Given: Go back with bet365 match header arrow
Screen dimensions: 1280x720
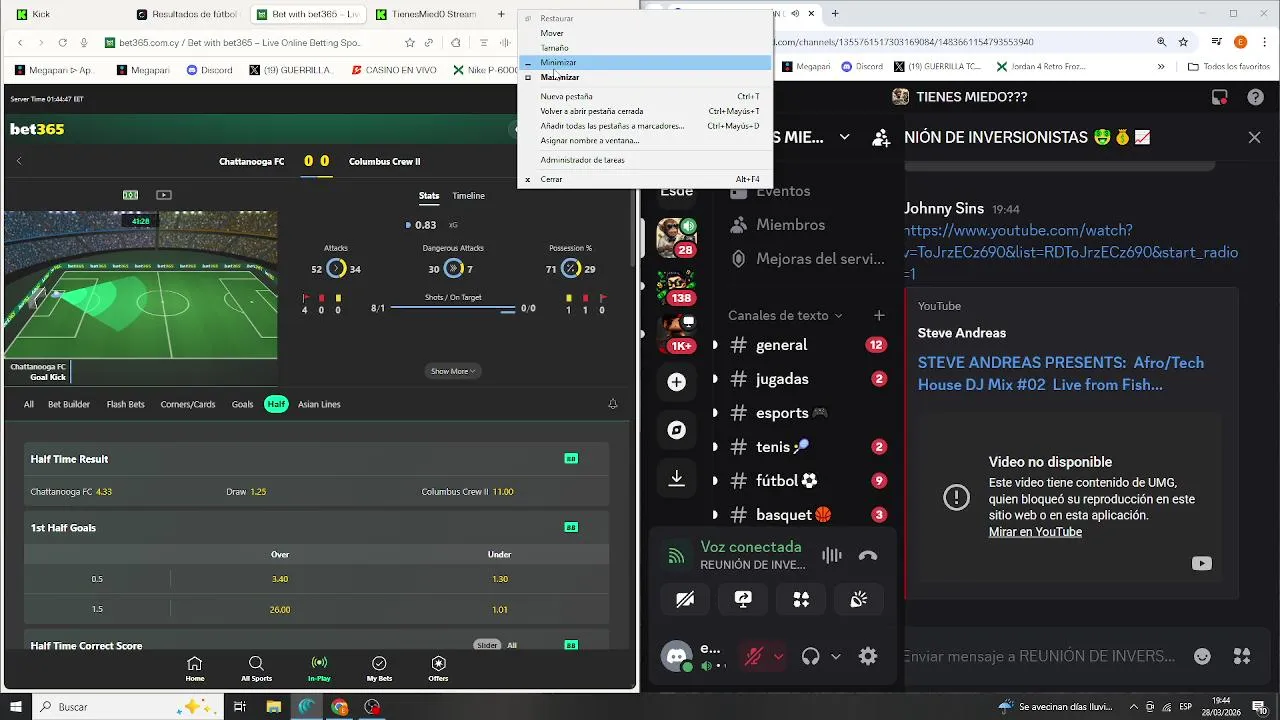Looking at the screenshot, I should coord(19,161).
